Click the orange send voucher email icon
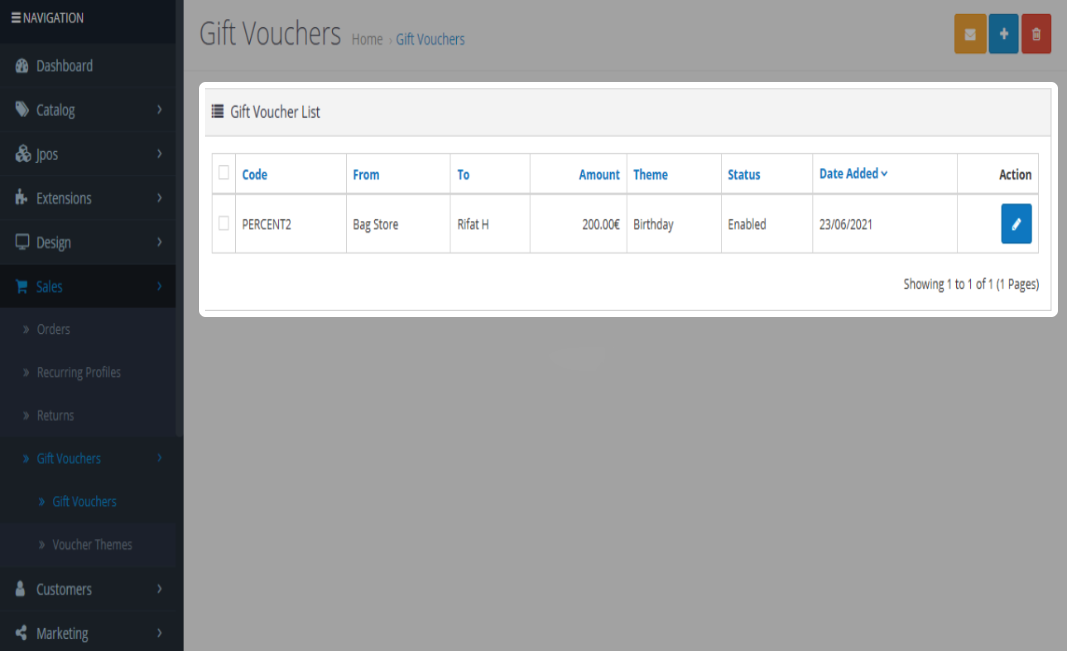The width and height of the screenshot is (1067, 651). tap(969, 34)
